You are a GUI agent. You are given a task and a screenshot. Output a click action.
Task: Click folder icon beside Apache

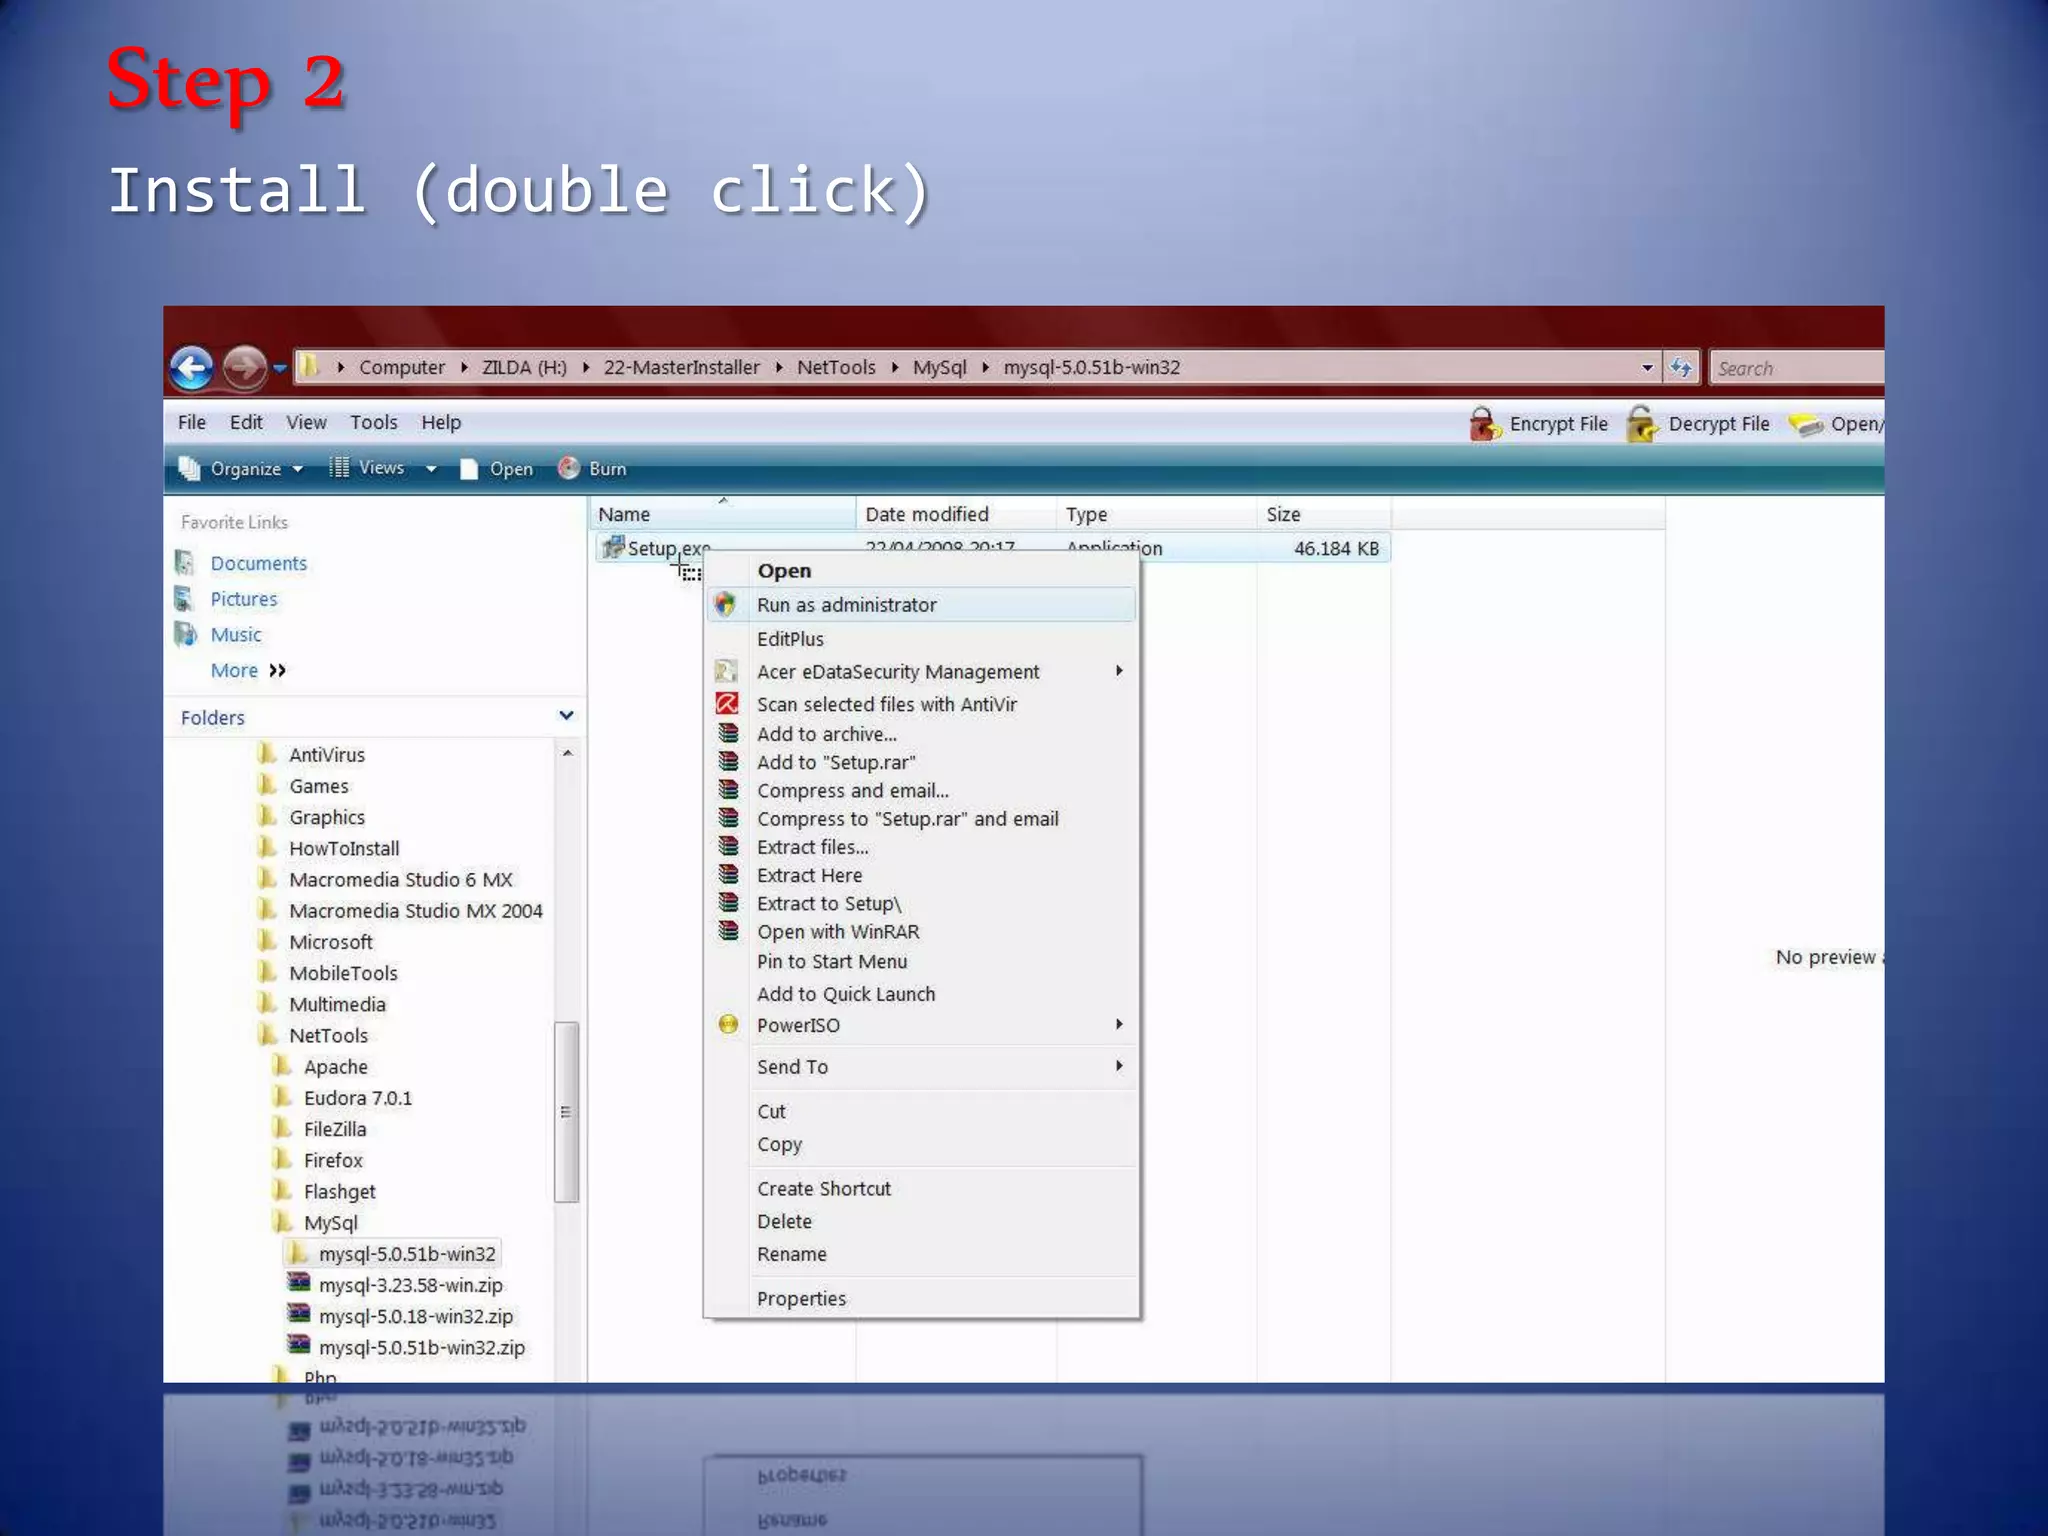[283, 1066]
